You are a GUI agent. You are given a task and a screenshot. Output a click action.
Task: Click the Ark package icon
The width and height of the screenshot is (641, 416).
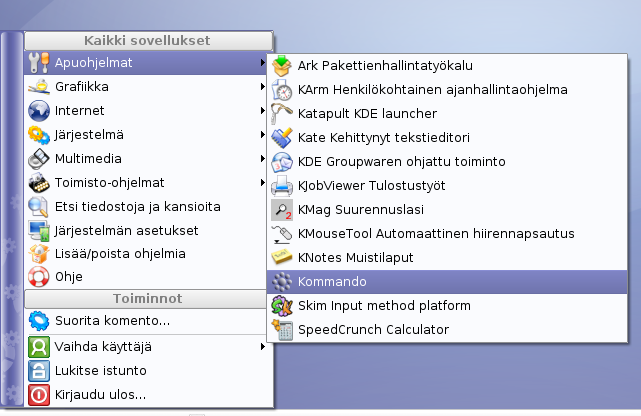282,66
